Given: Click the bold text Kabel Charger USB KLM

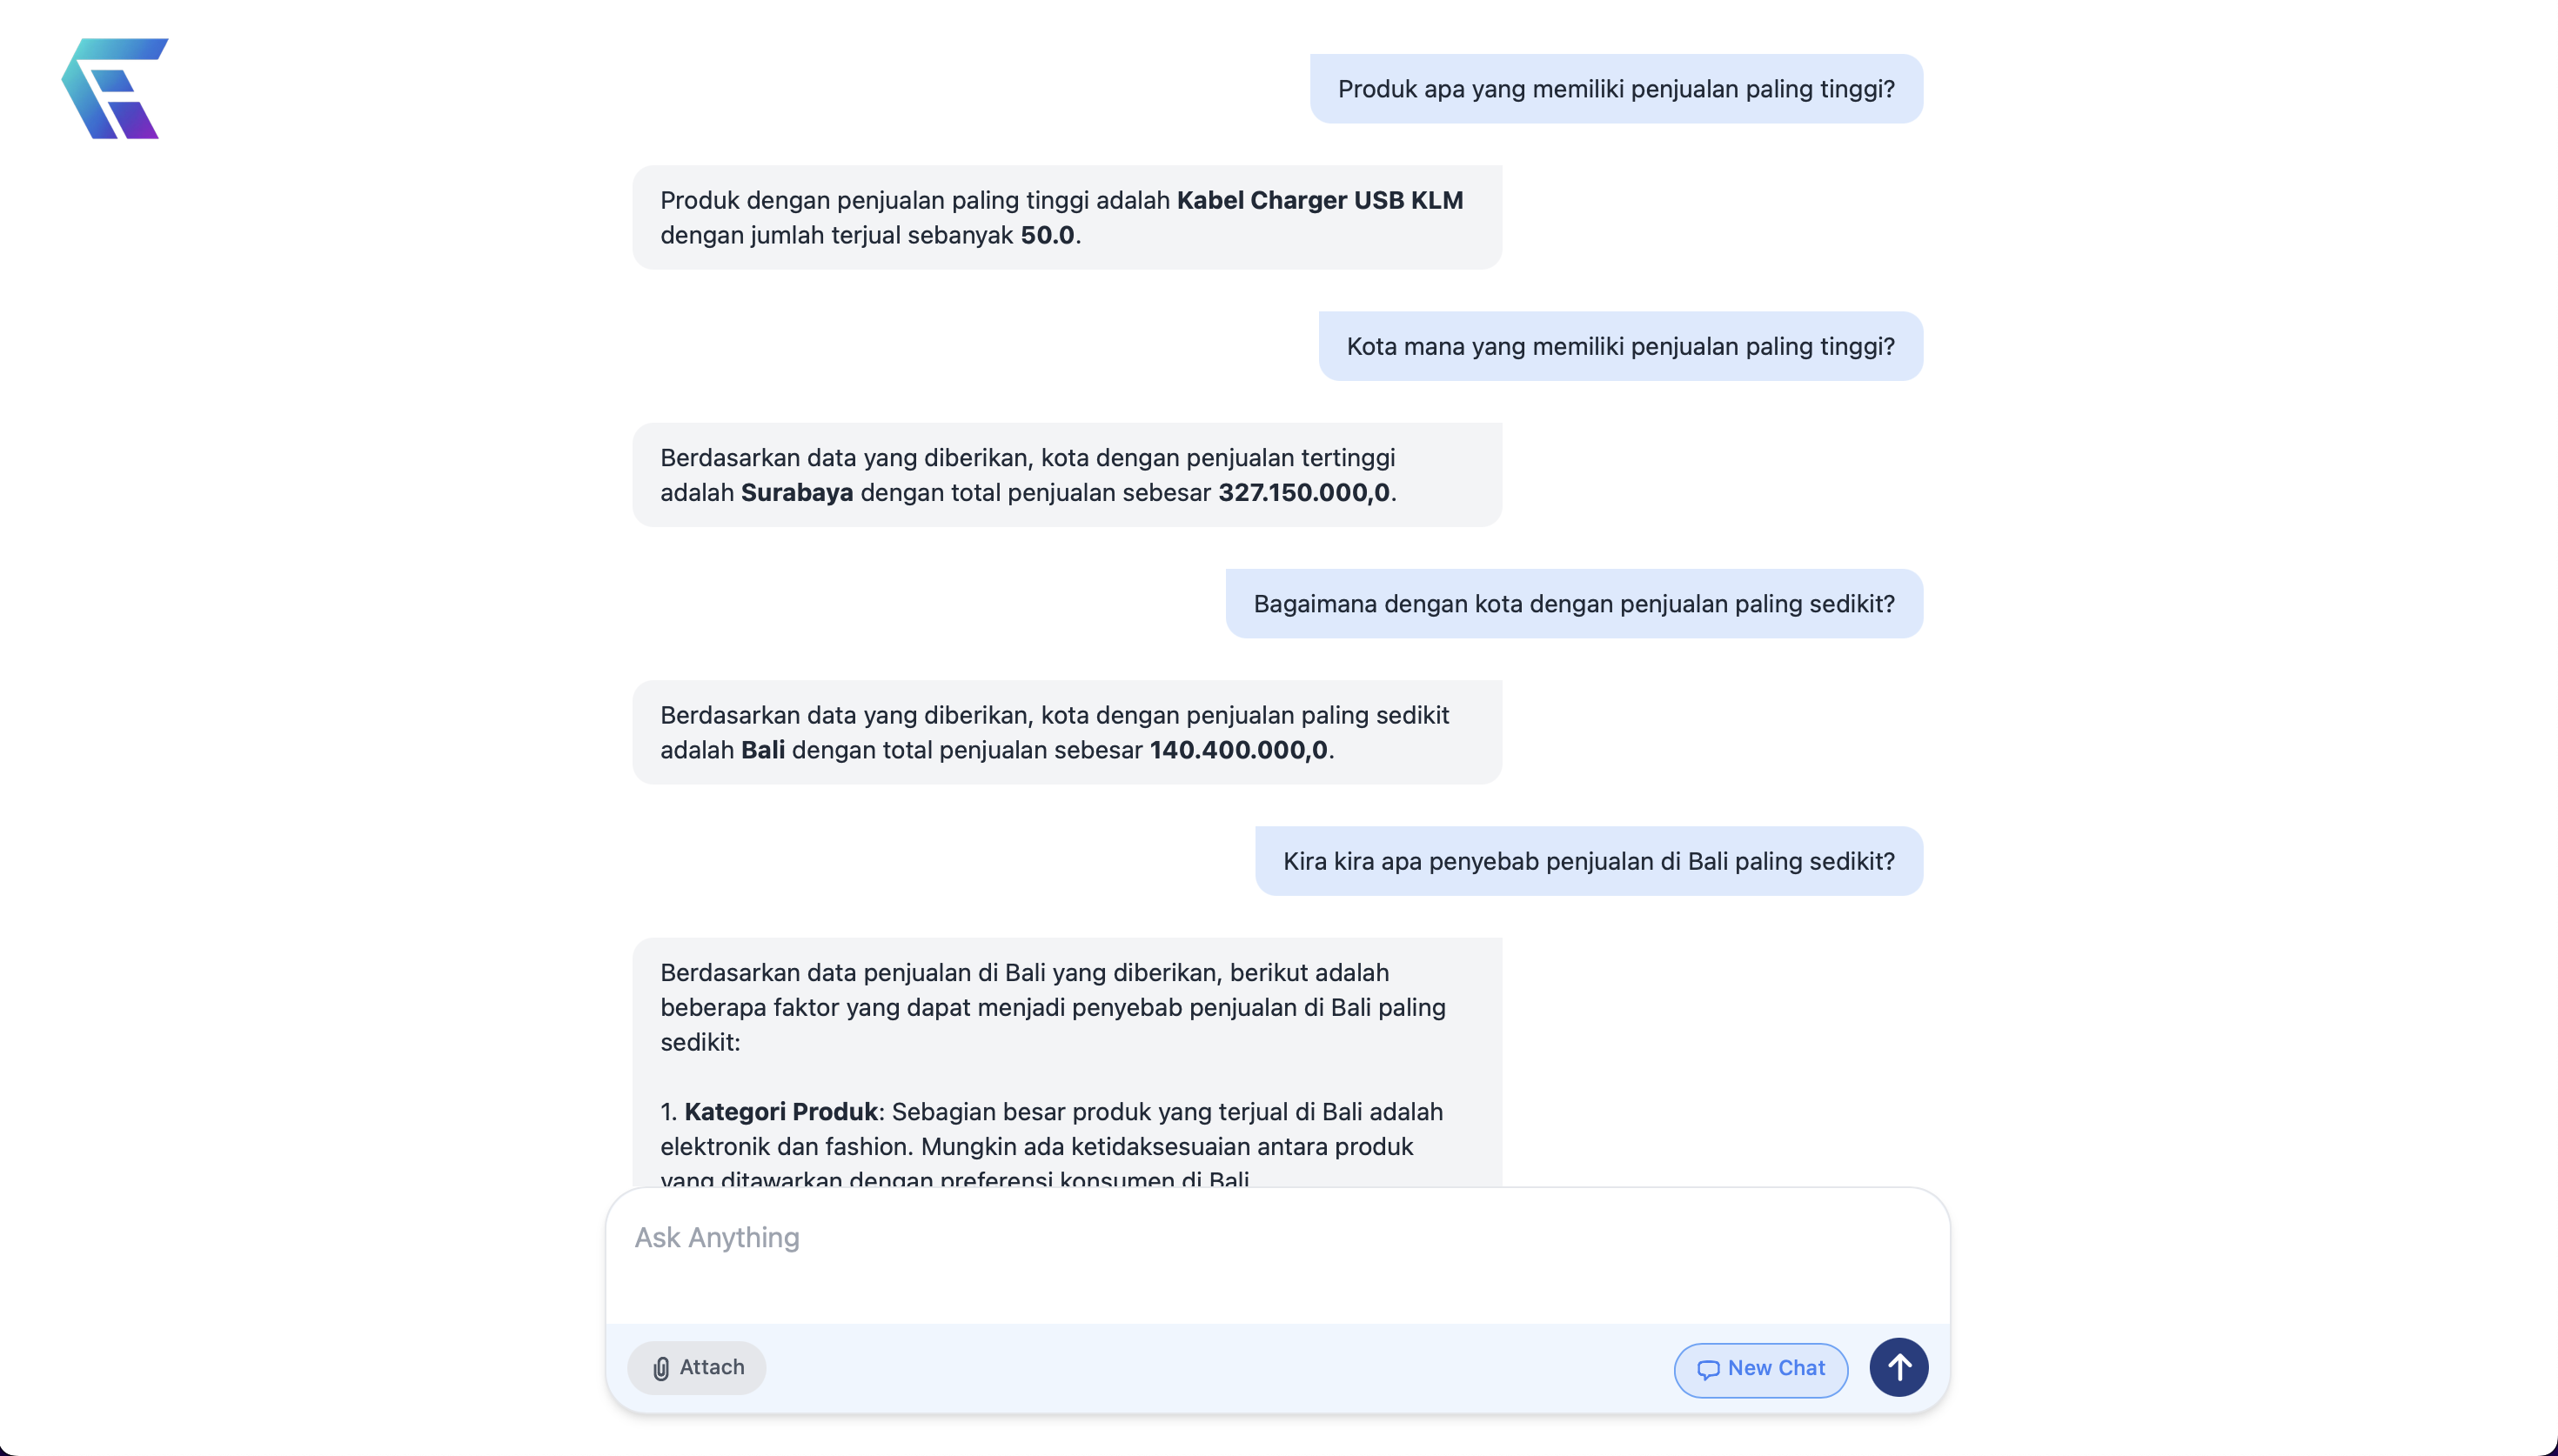Looking at the screenshot, I should [x=1319, y=200].
